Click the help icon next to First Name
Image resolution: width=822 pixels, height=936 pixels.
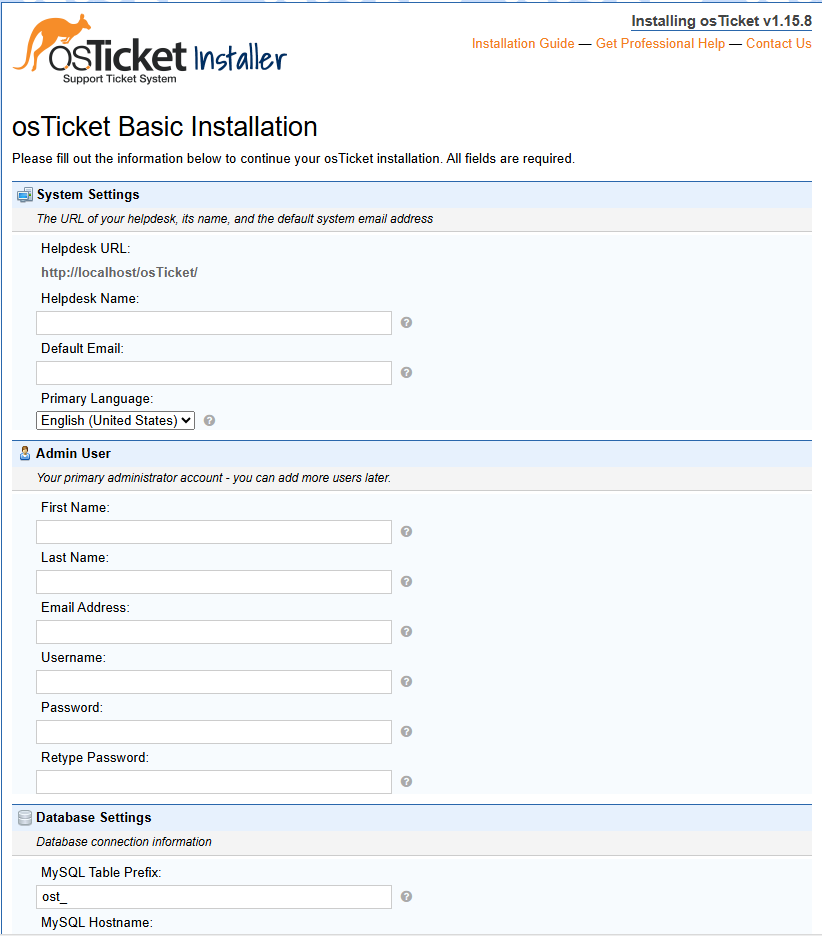tap(406, 531)
